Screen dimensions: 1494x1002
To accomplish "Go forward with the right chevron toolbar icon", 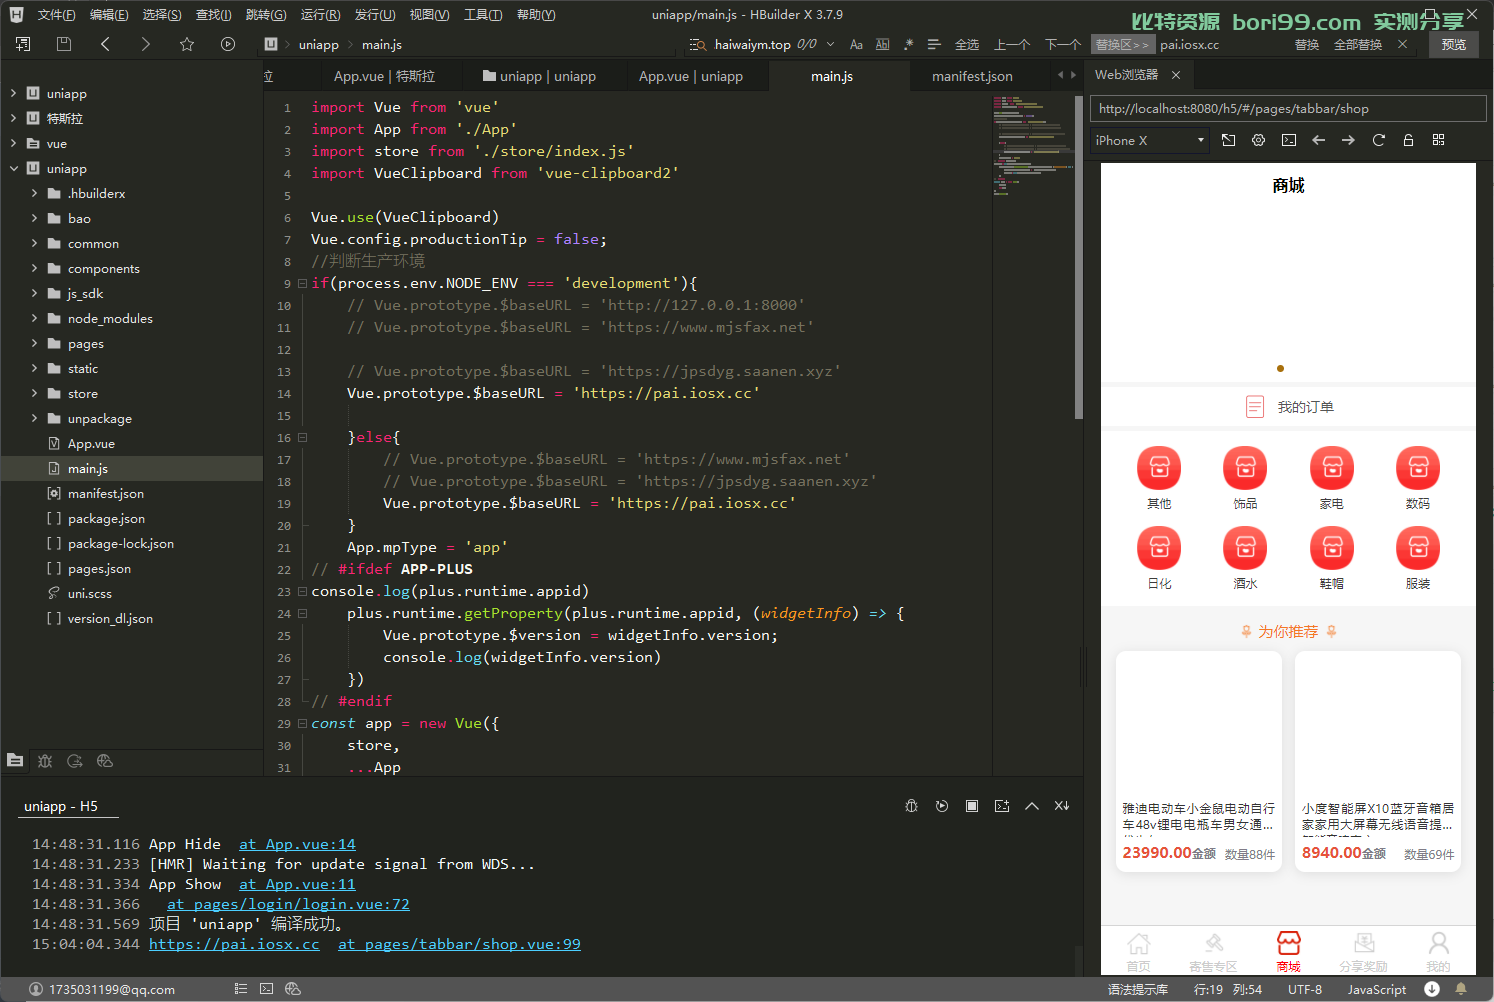I will 146,44.
